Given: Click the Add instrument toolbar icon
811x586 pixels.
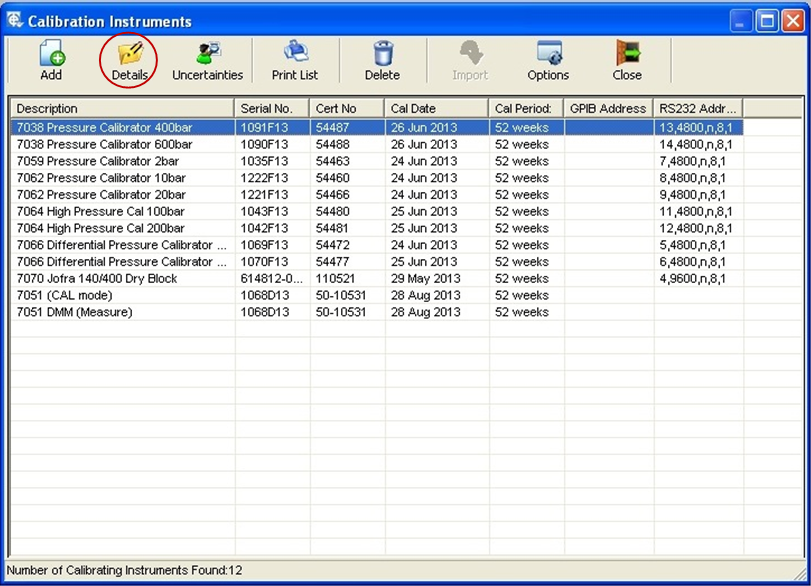Looking at the screenshot, I should pos(51,53).
